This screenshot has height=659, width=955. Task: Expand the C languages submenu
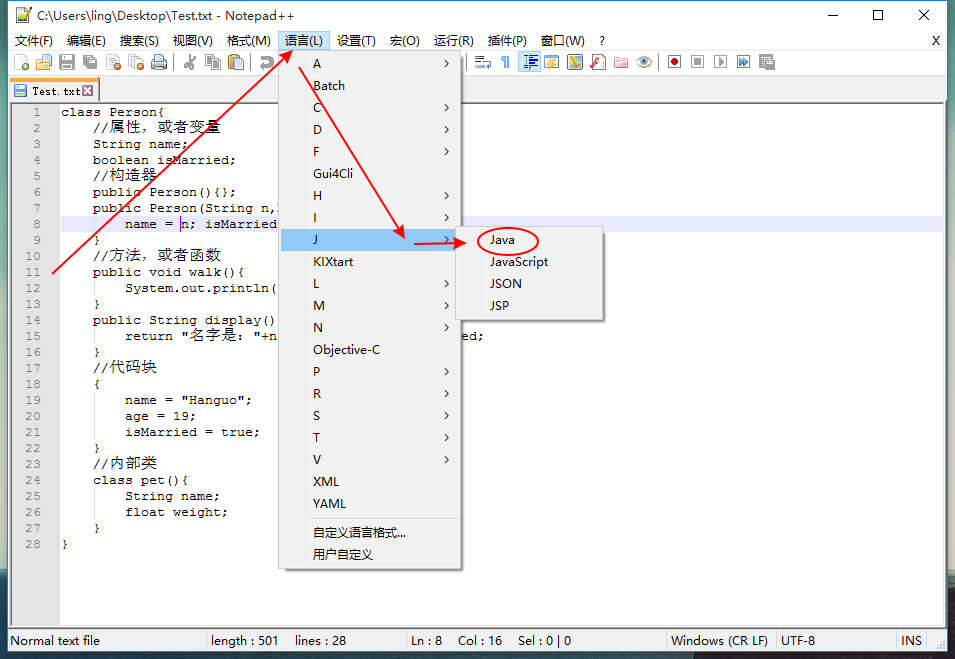coord(370,108)
